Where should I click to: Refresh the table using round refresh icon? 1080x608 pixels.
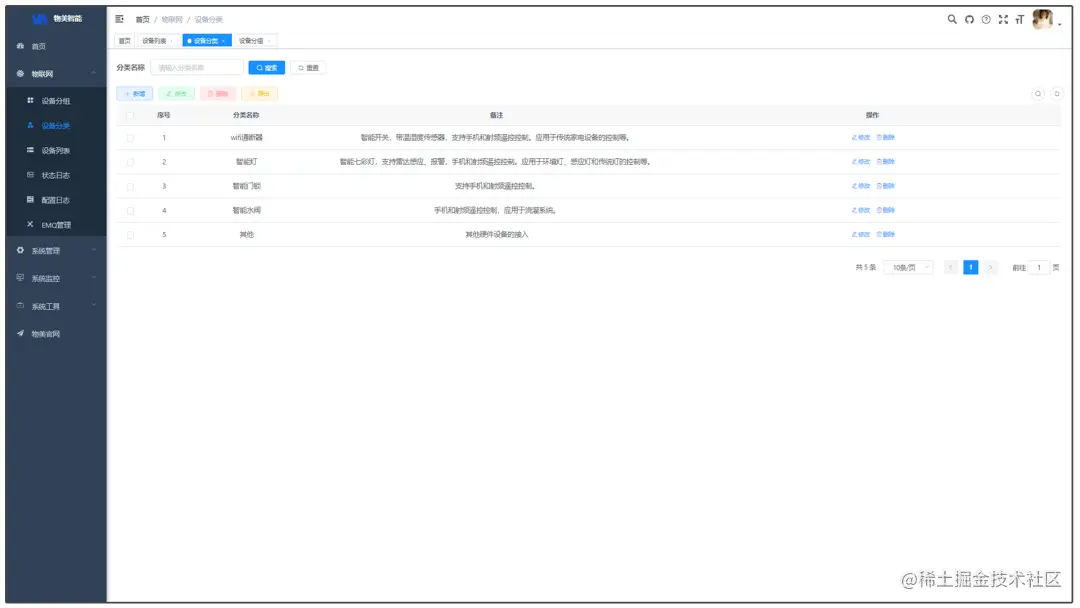click(1057, 94)
